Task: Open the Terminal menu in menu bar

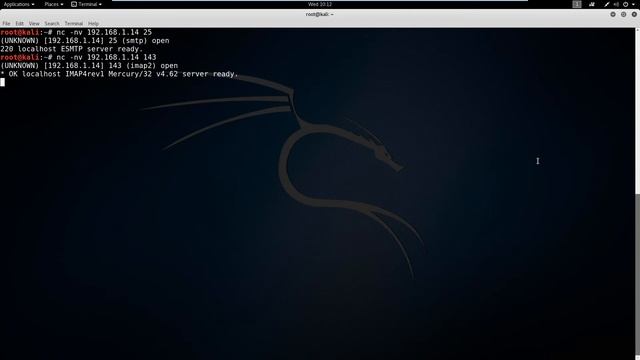Action: tap(73, 24)
